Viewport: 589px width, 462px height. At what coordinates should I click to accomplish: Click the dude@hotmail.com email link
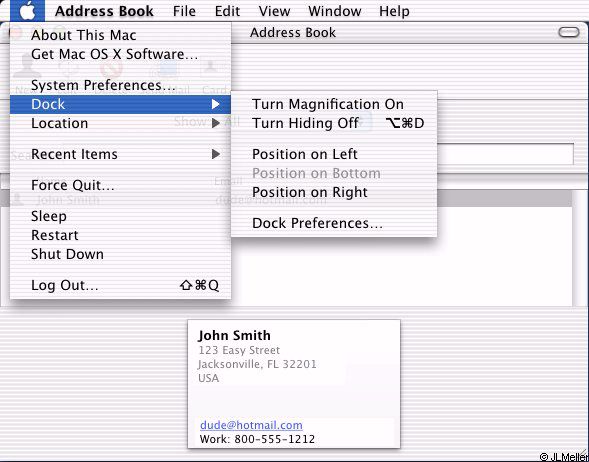(x=251, y=425)
